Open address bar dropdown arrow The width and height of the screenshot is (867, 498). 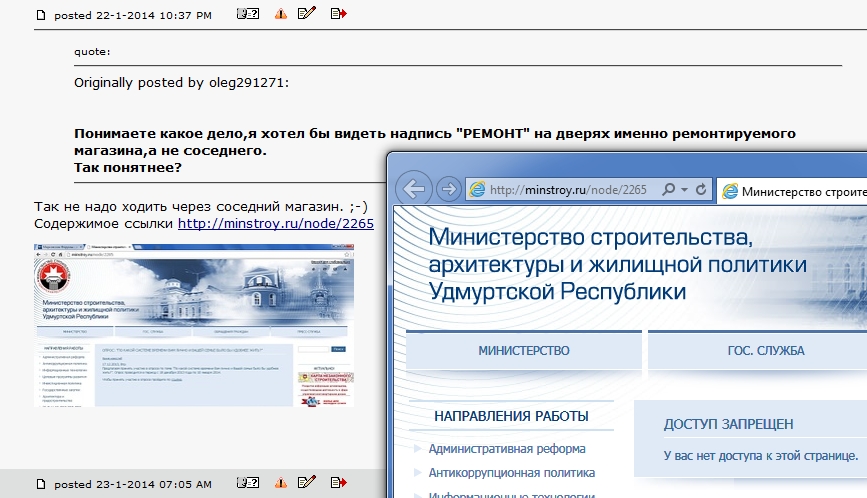pyautogui.click(x=685, y=190)
